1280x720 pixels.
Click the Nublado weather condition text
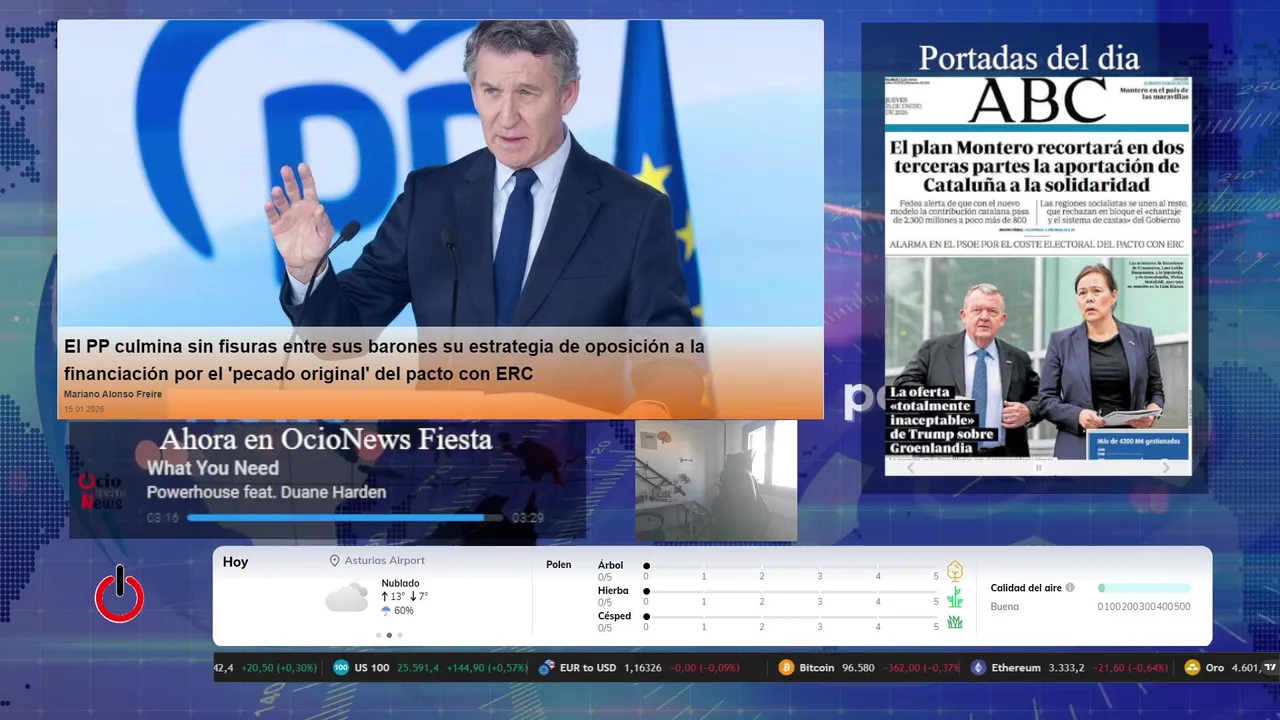click(400, 583)
